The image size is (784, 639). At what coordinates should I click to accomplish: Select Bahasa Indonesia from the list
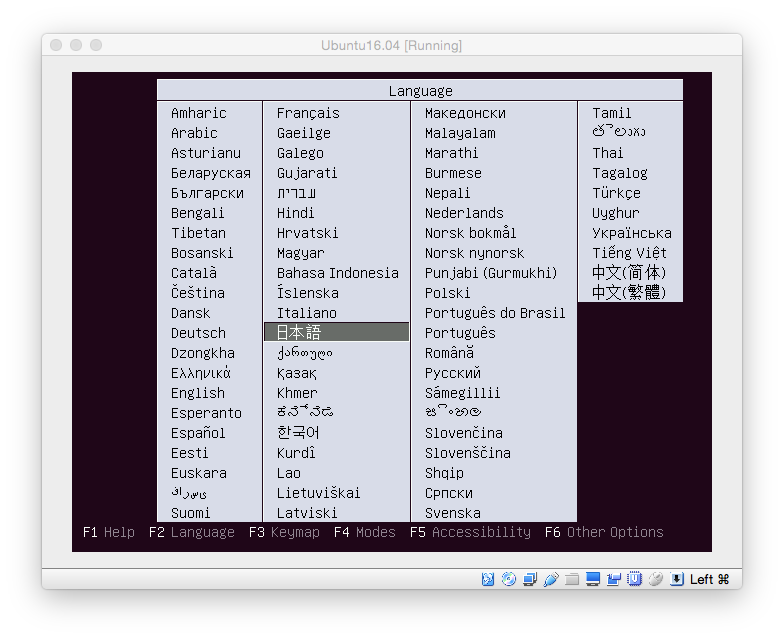coord(338,273)
